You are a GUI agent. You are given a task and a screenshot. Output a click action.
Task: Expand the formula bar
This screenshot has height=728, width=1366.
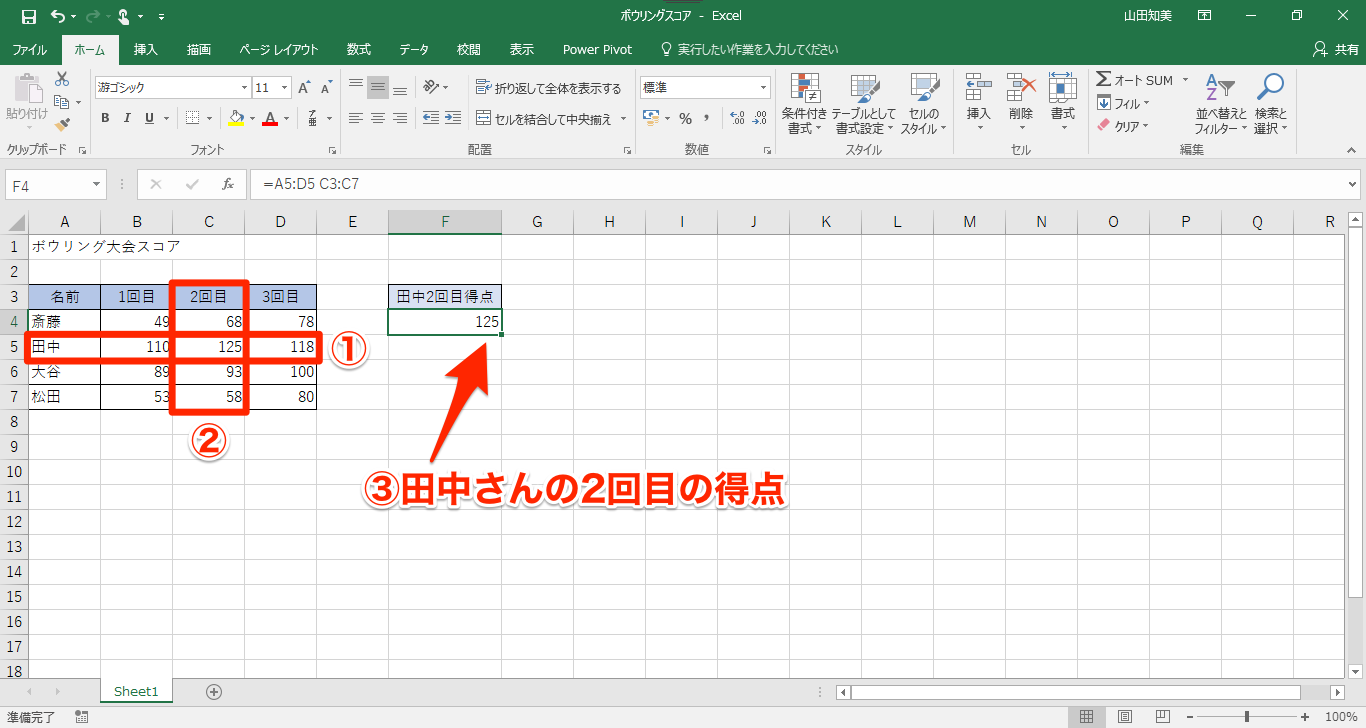pos(1353,184)
